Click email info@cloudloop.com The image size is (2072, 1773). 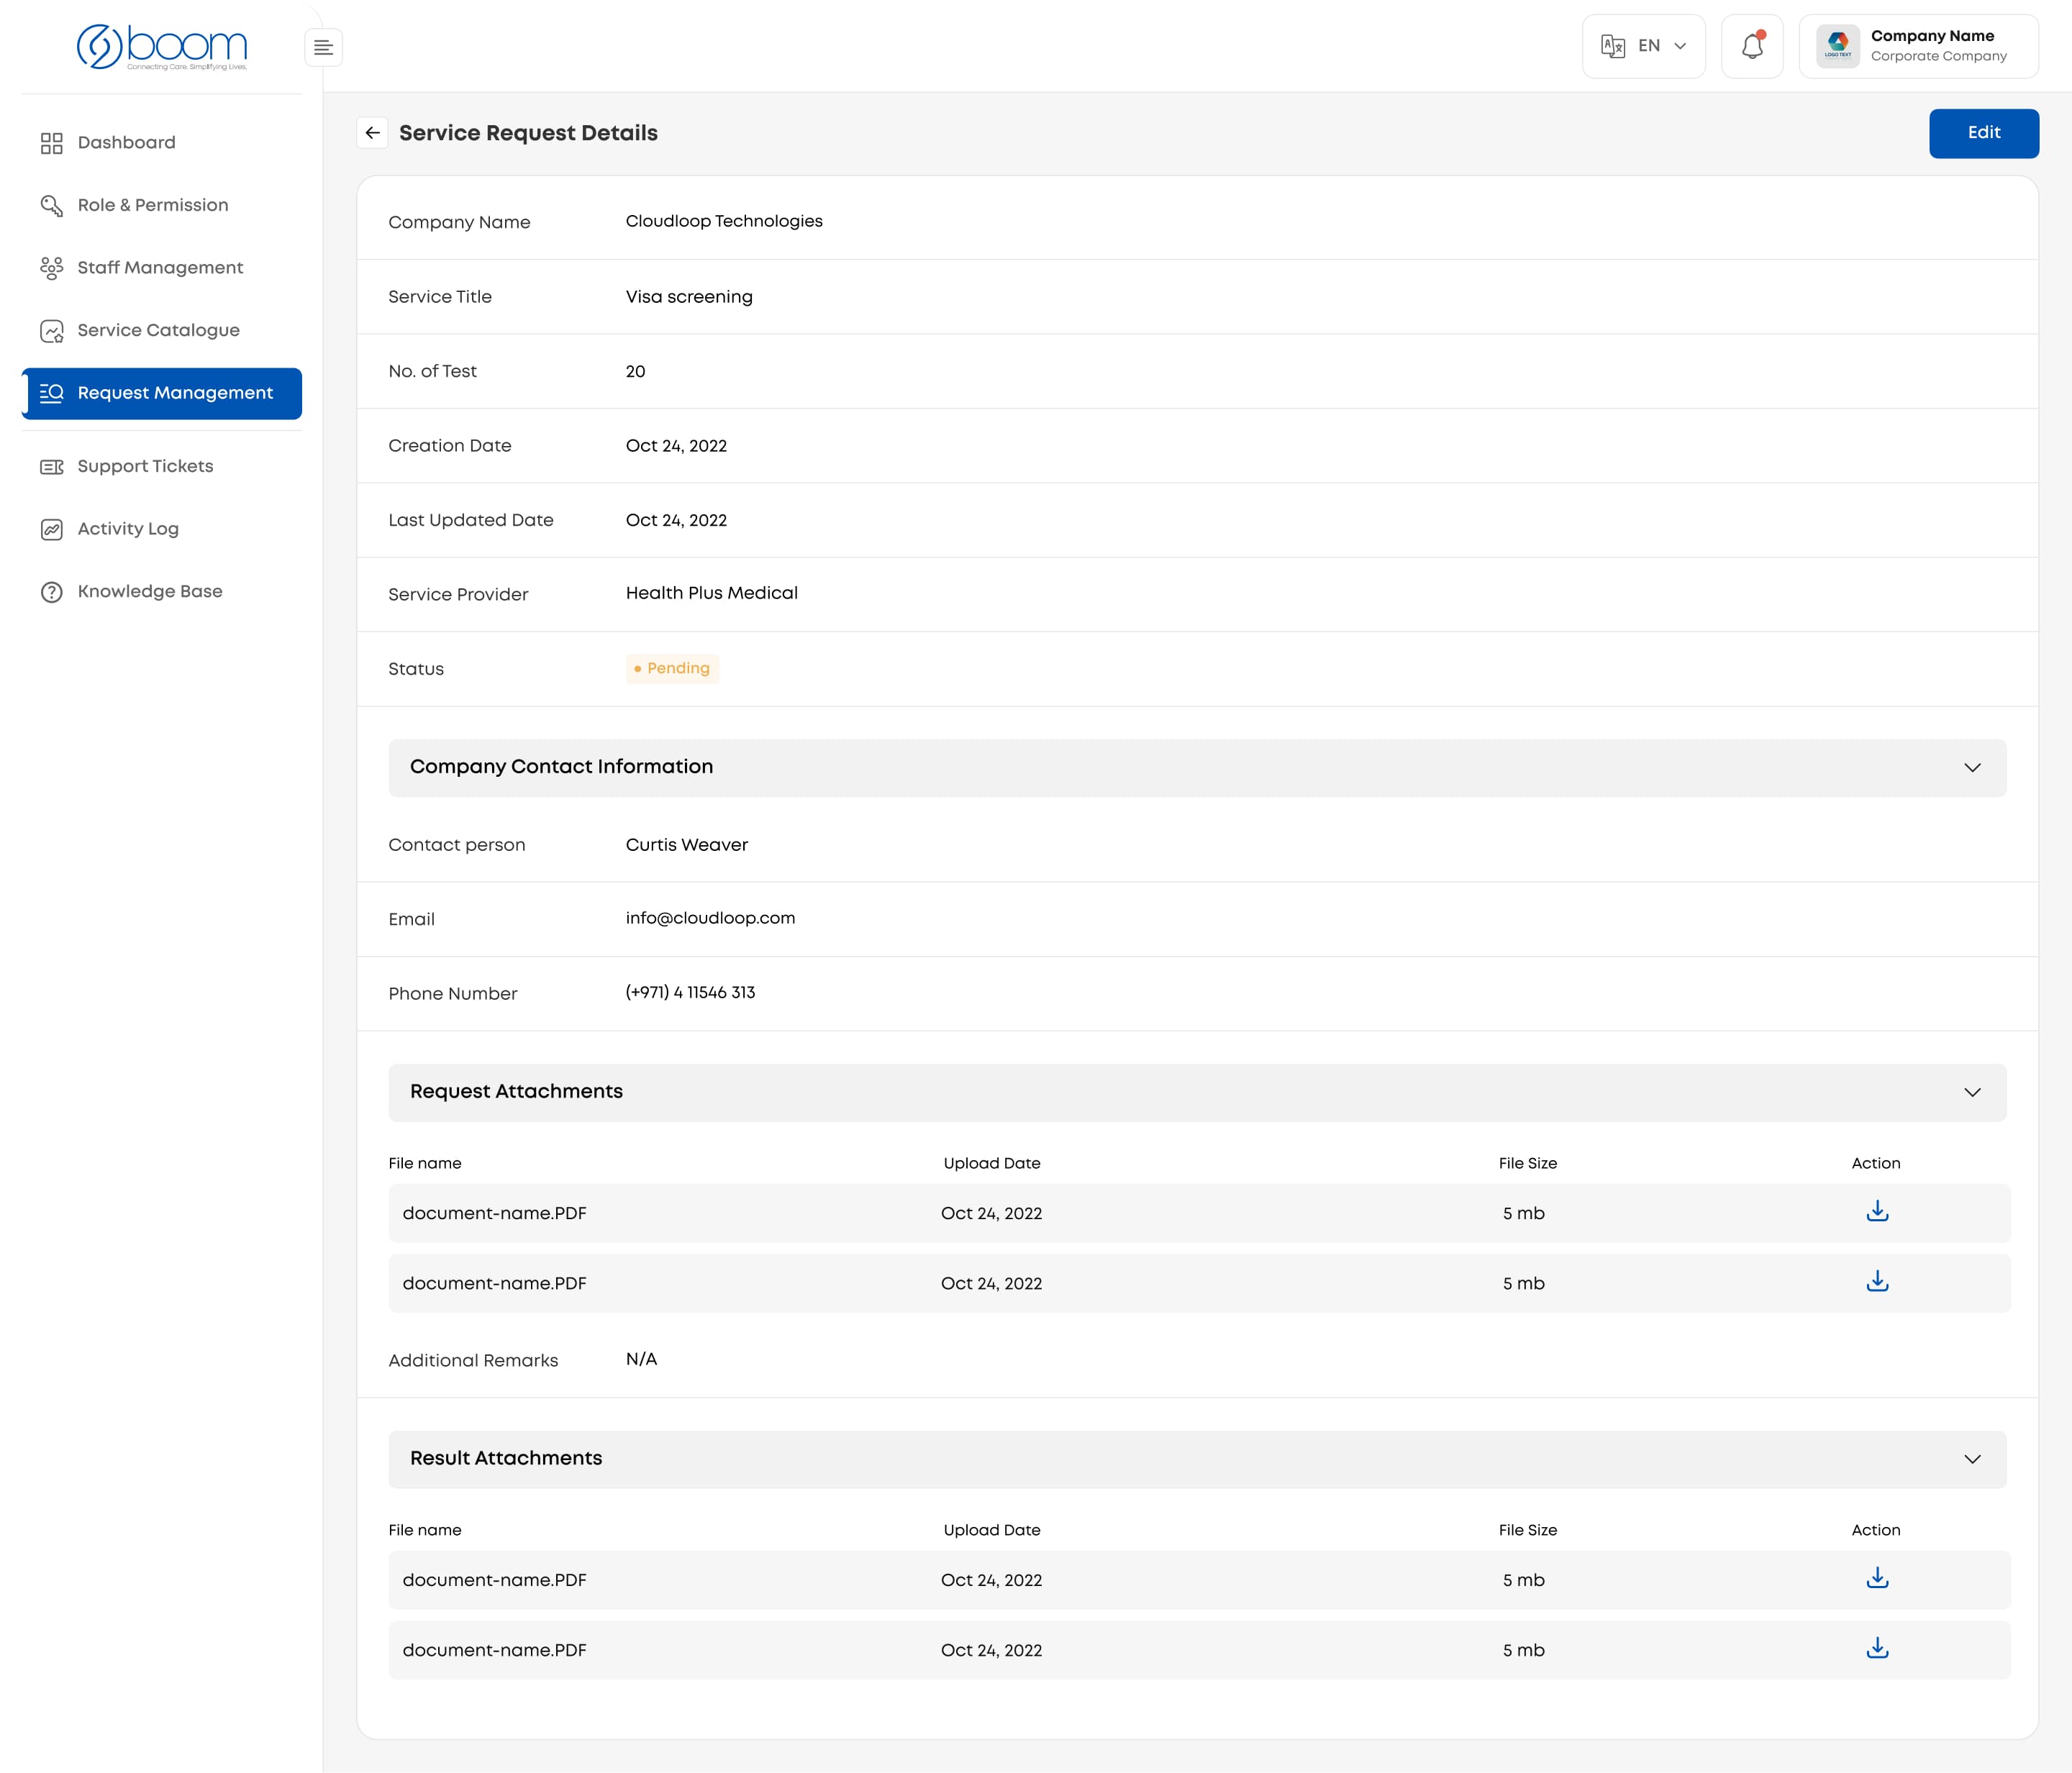710,918
